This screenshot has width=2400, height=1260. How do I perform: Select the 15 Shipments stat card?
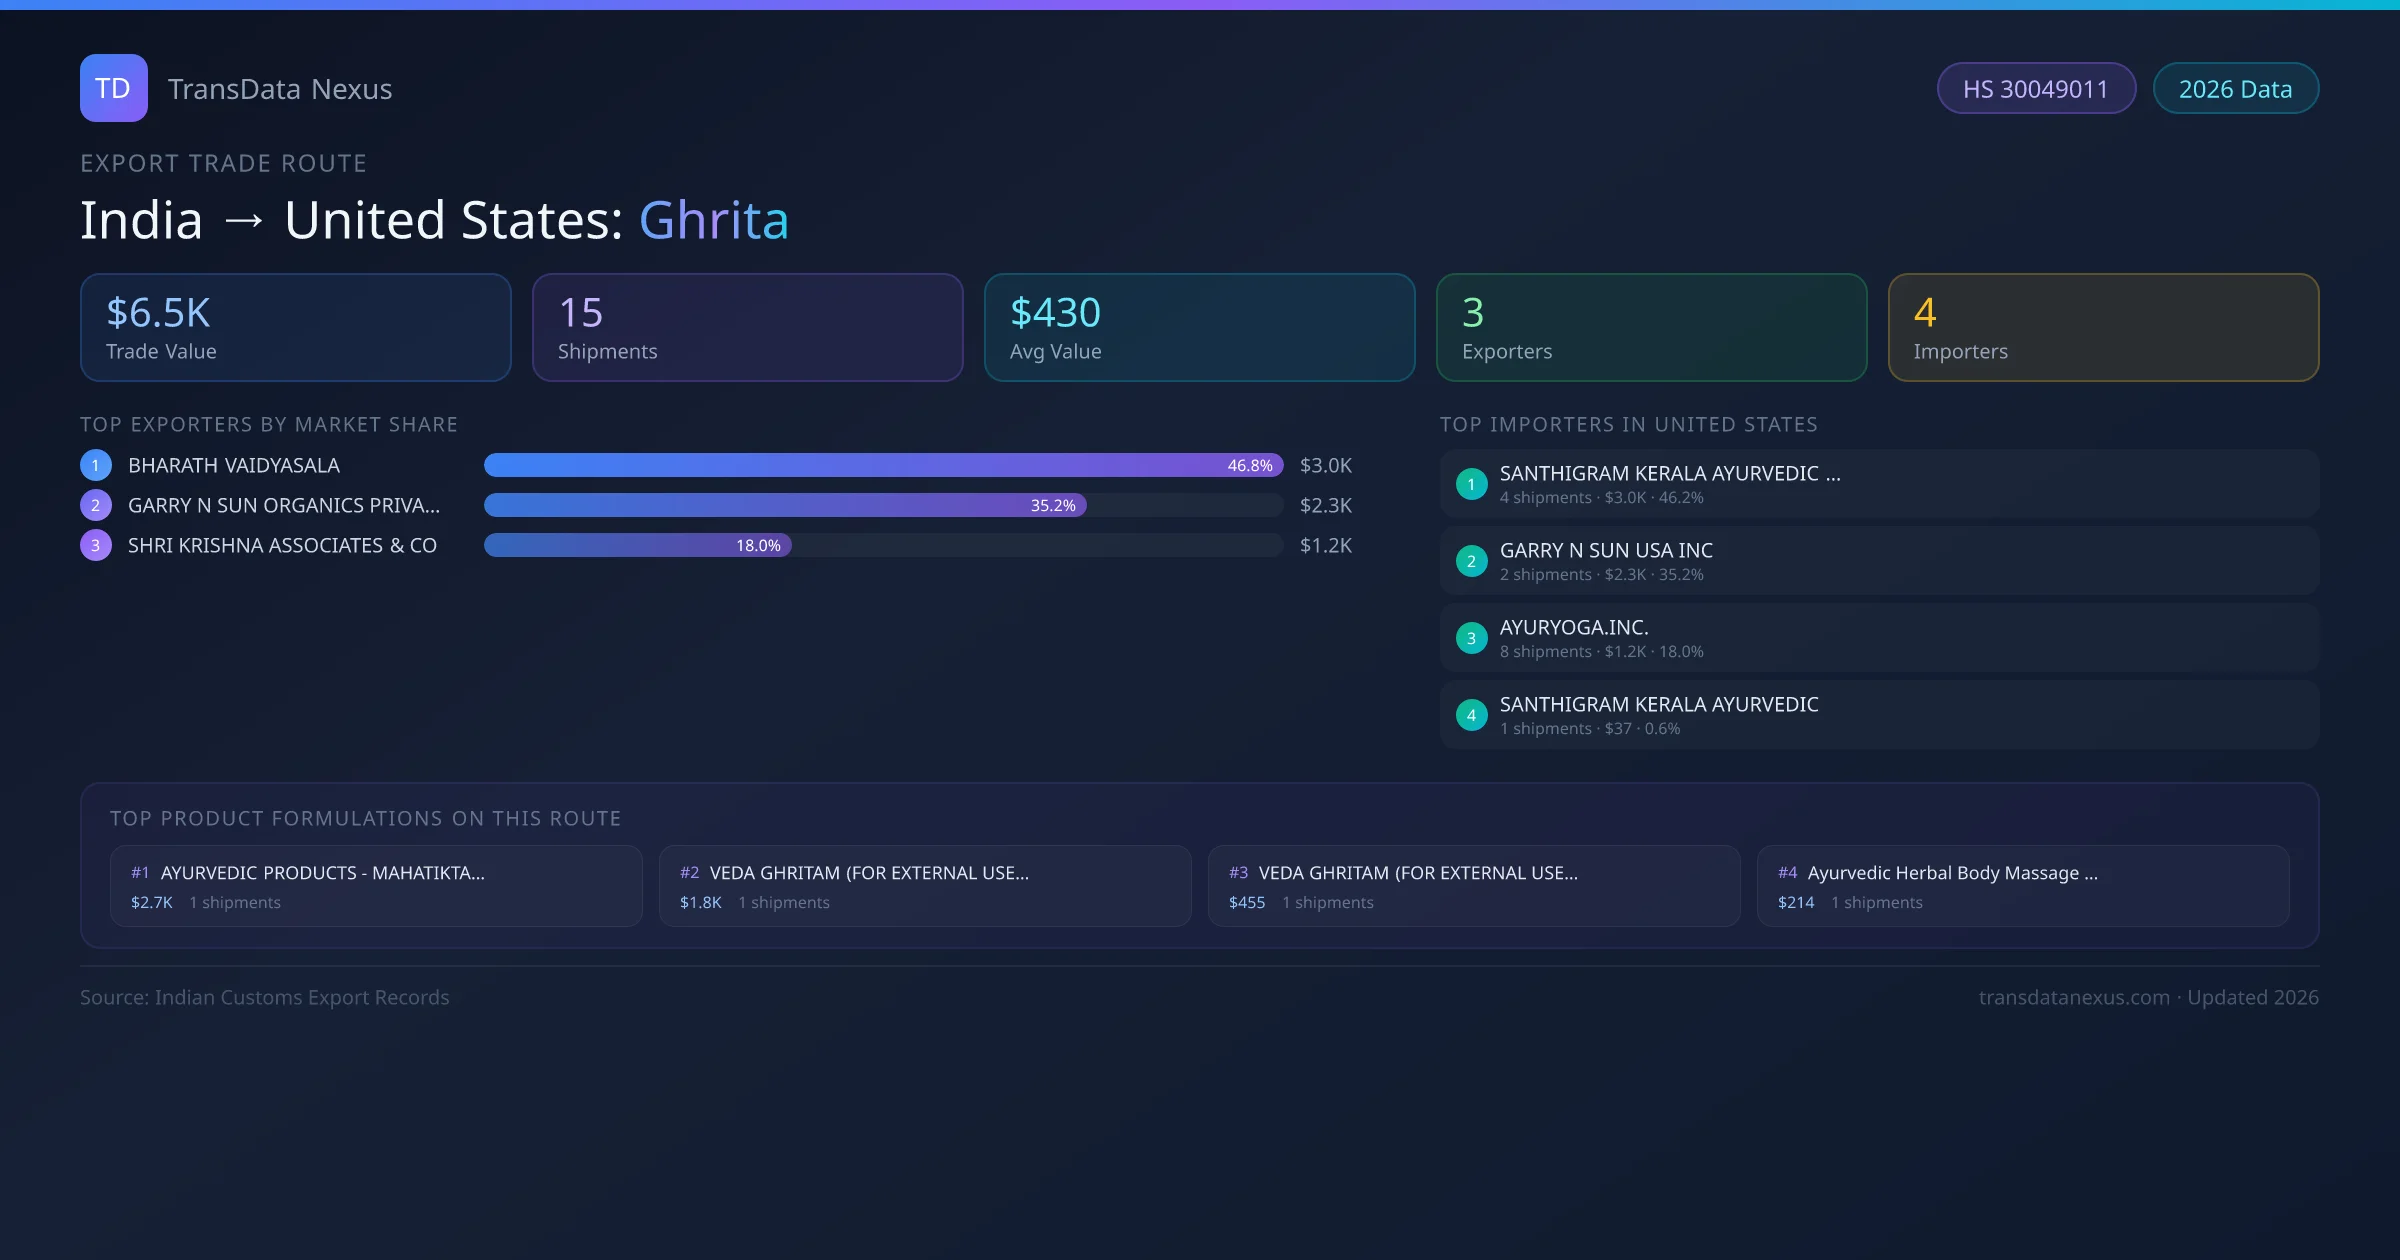pyautogui.click(x=747, y=327)
